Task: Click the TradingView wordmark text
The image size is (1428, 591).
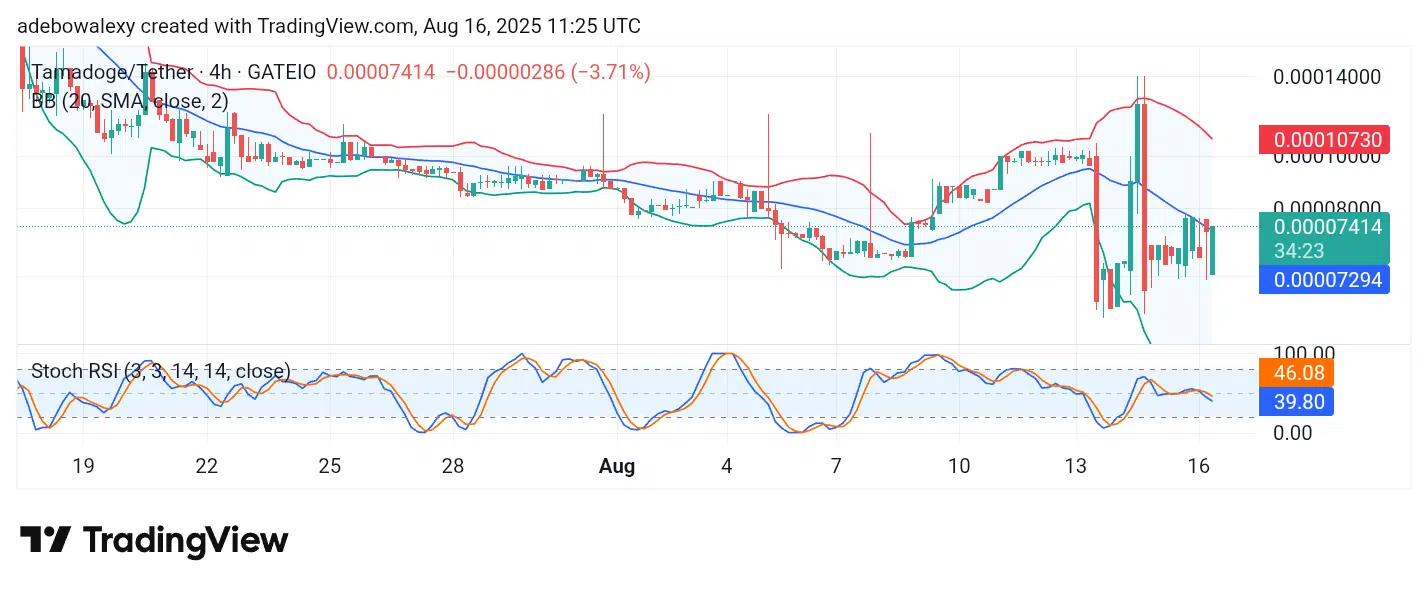Action: tap(185, 541)
